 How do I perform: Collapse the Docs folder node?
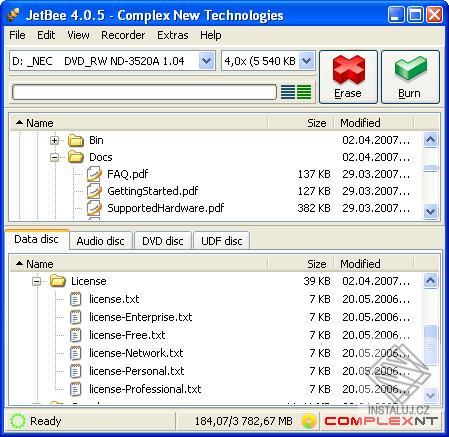pyautogui.click(x=54, y=157)
